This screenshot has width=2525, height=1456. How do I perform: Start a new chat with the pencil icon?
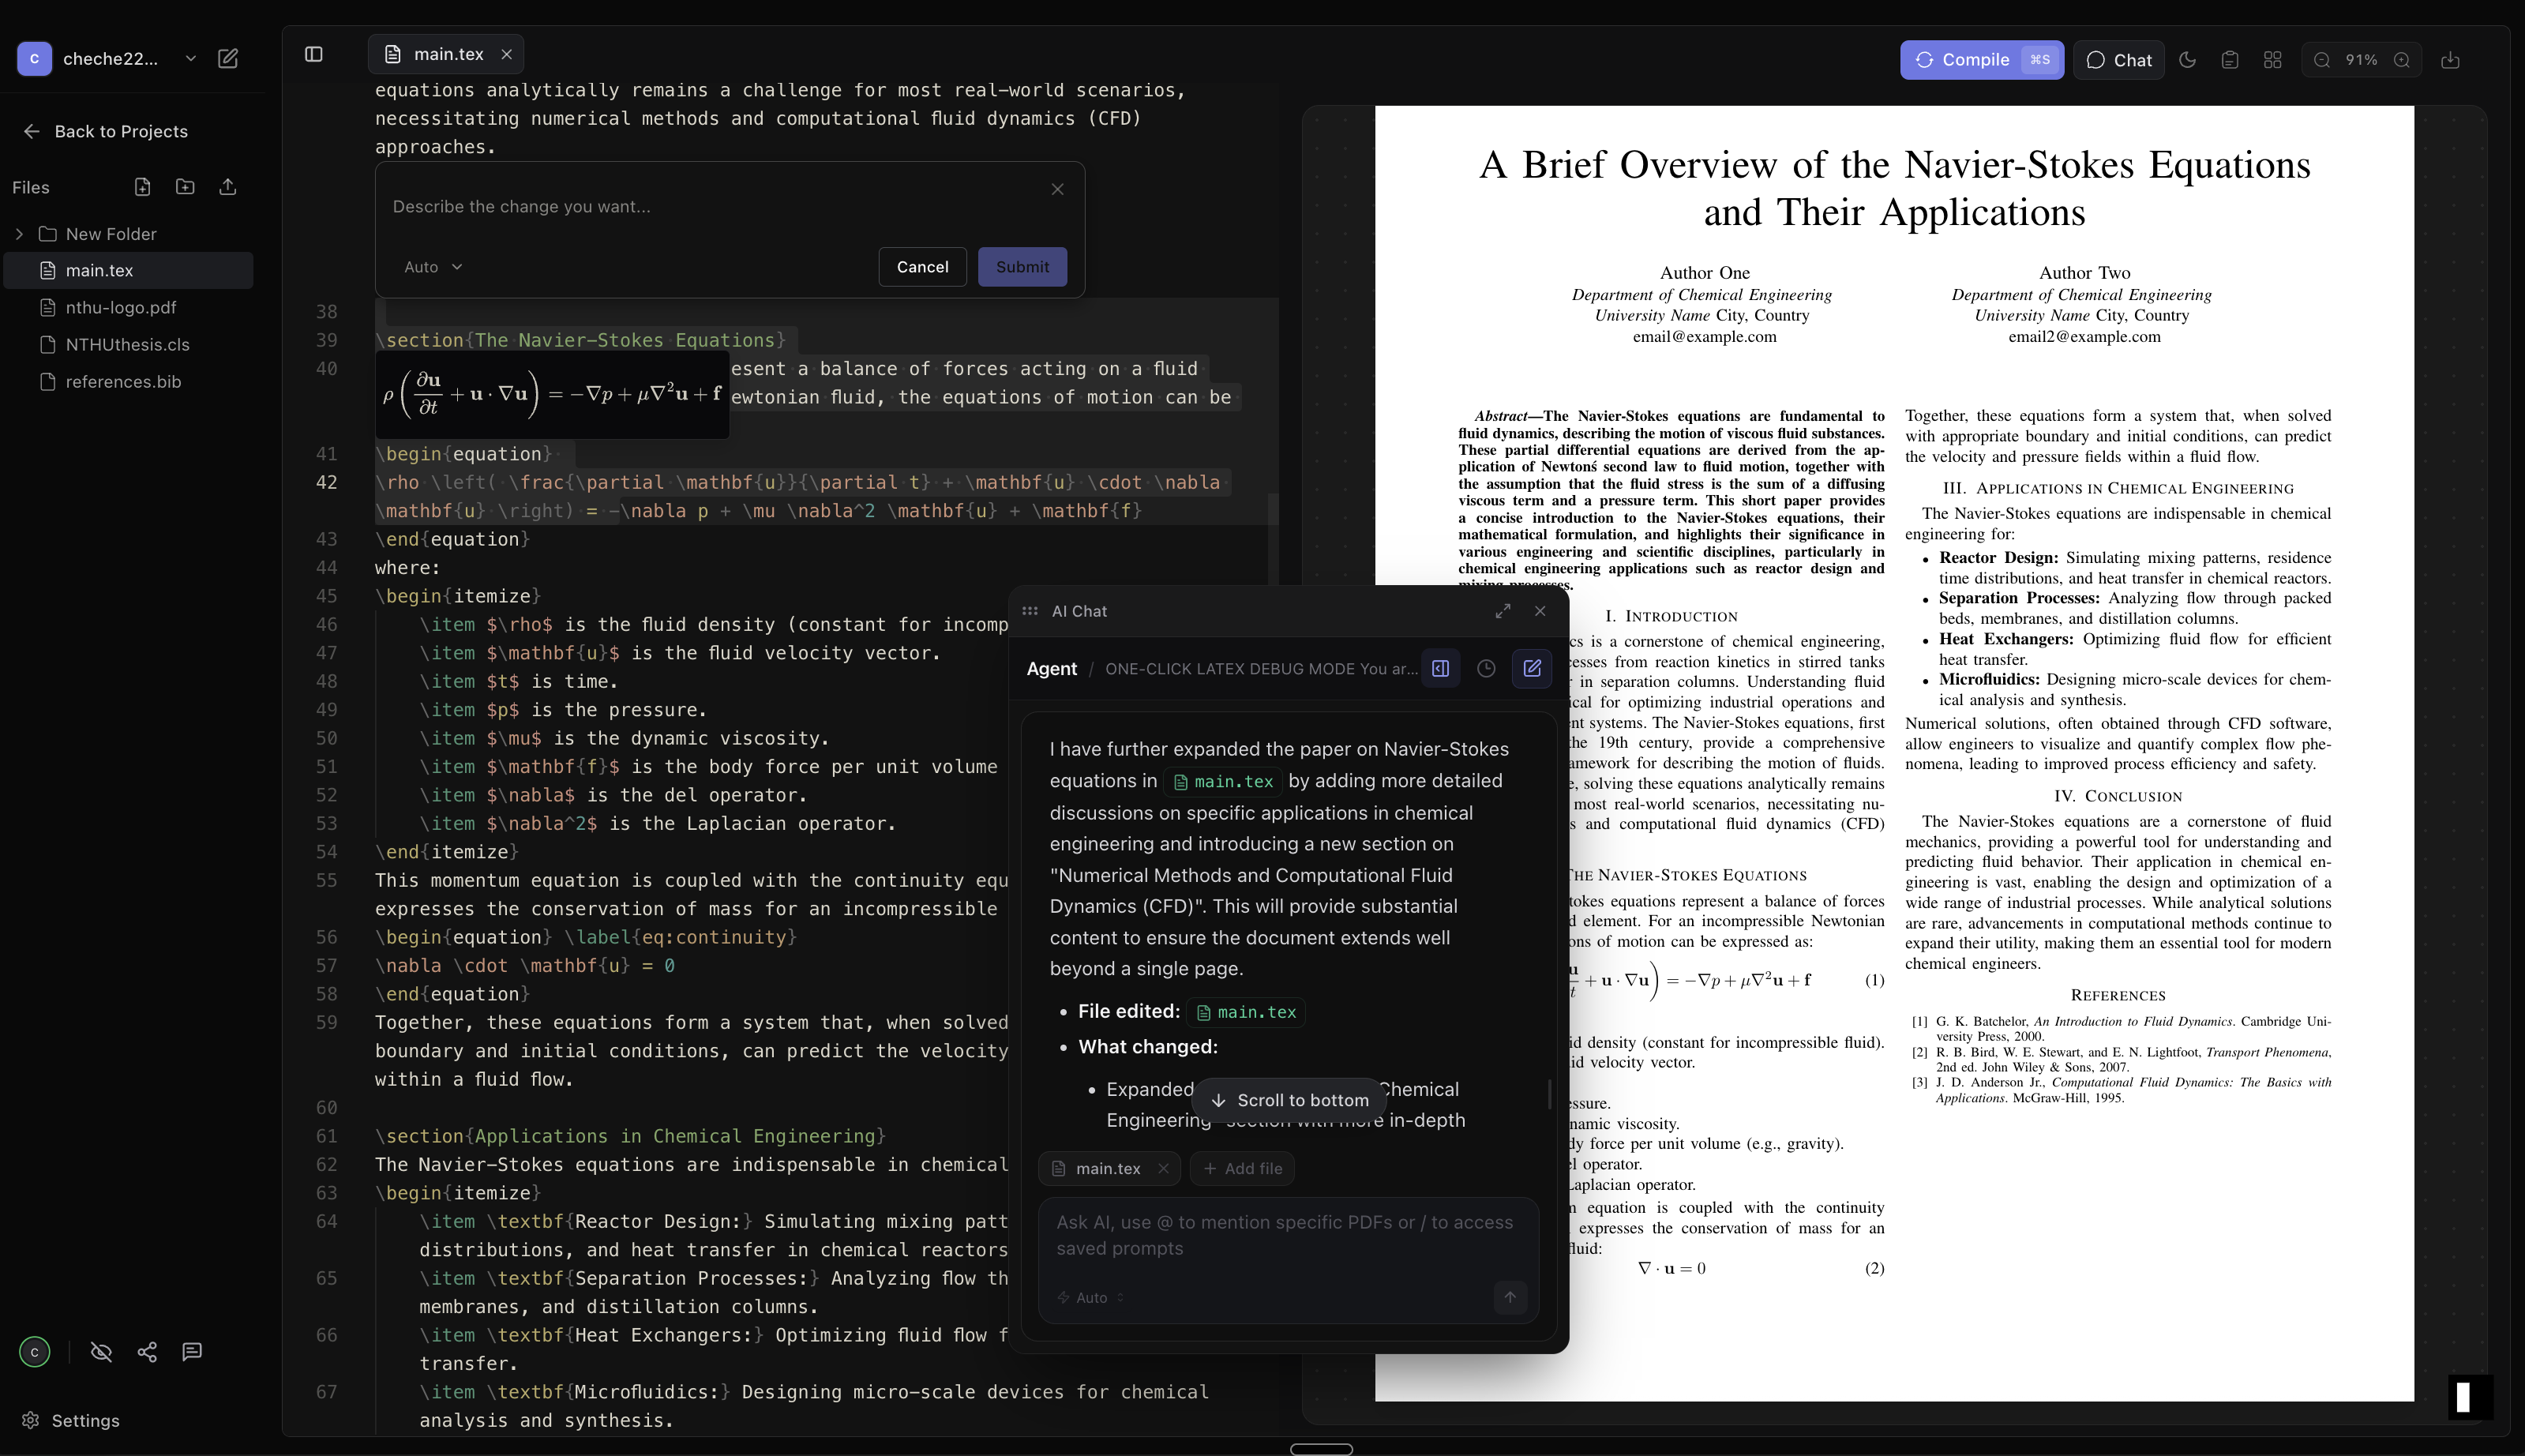pyautogui.click(x=1532, y=668)
